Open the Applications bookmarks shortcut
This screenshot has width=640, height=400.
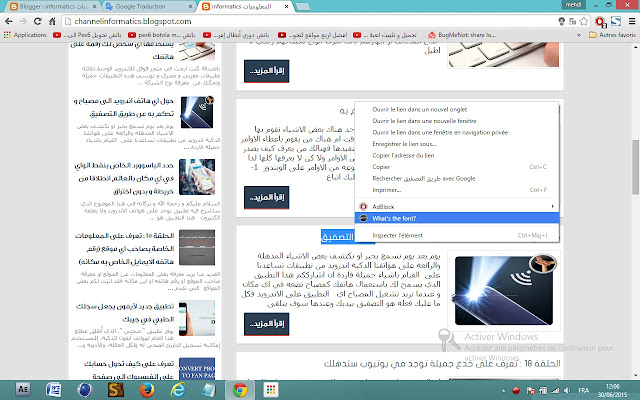(25, 35)
